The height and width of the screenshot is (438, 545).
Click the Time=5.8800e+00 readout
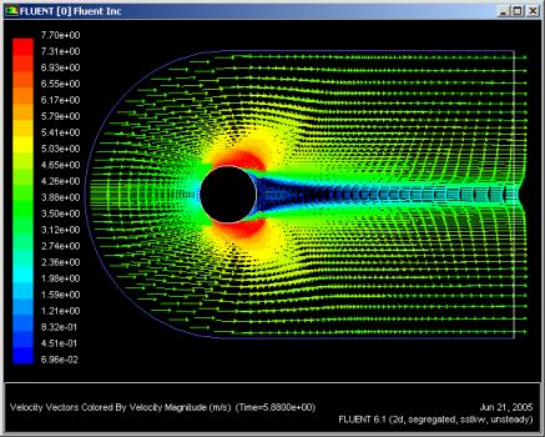[276, 407]
